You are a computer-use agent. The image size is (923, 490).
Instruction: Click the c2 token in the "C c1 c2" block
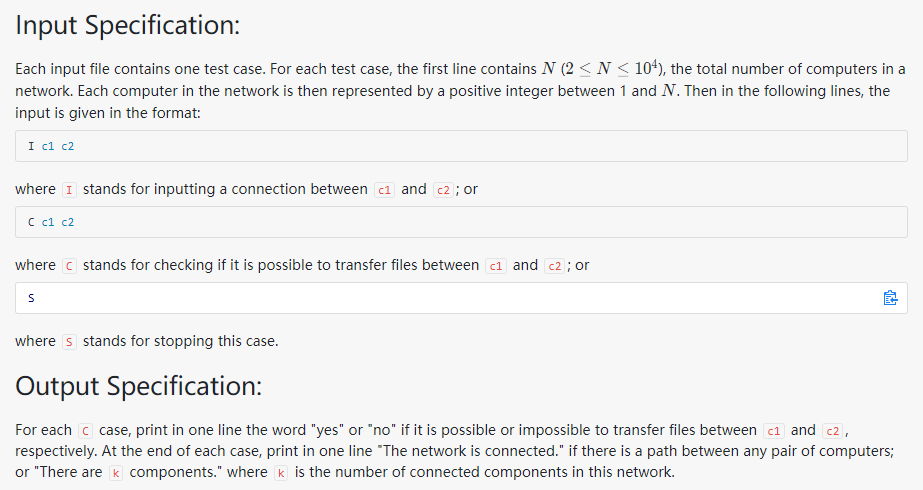(x=68, y=222)
